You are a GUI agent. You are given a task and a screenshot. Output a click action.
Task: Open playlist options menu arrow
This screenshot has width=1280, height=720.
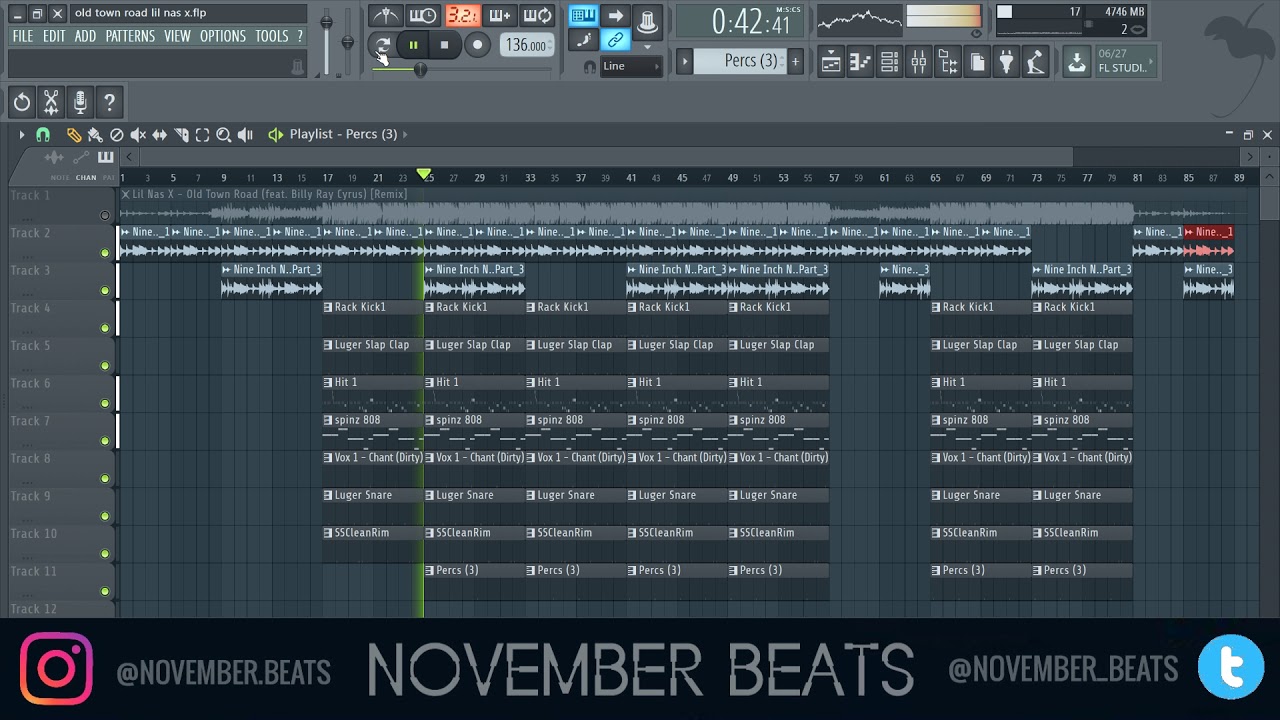tap(22, 134)
